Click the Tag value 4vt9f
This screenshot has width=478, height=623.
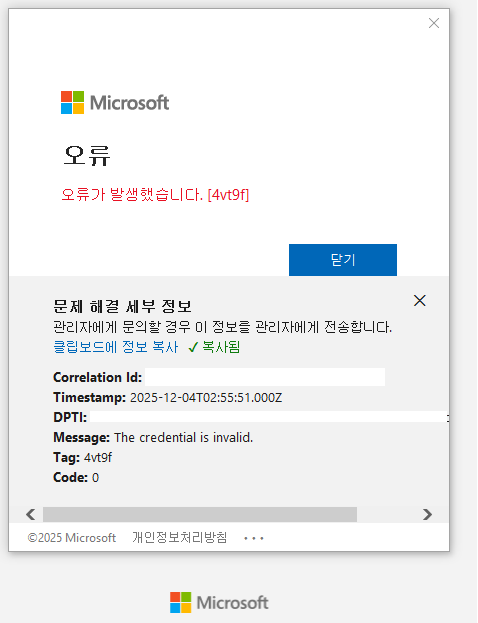pos(98,457)
